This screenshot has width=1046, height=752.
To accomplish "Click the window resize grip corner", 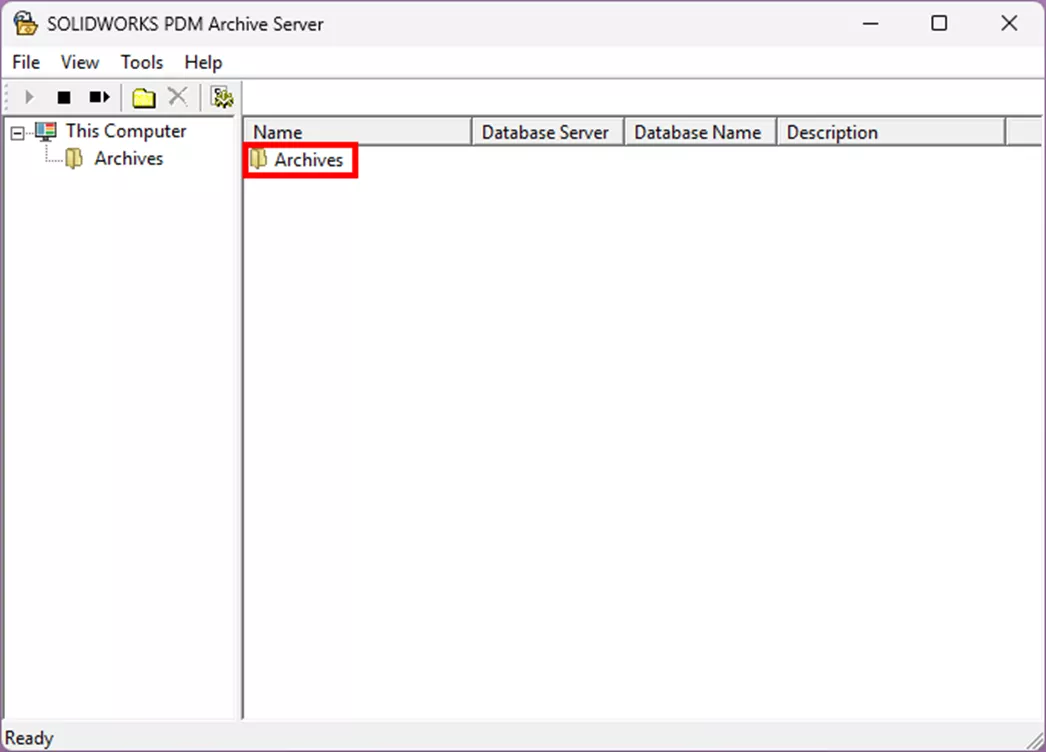I will tap(1035, 740).
